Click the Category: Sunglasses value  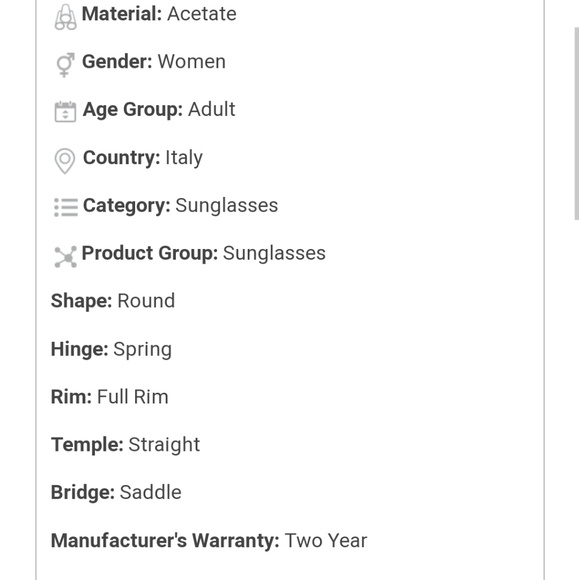click(x=226, y=205)
